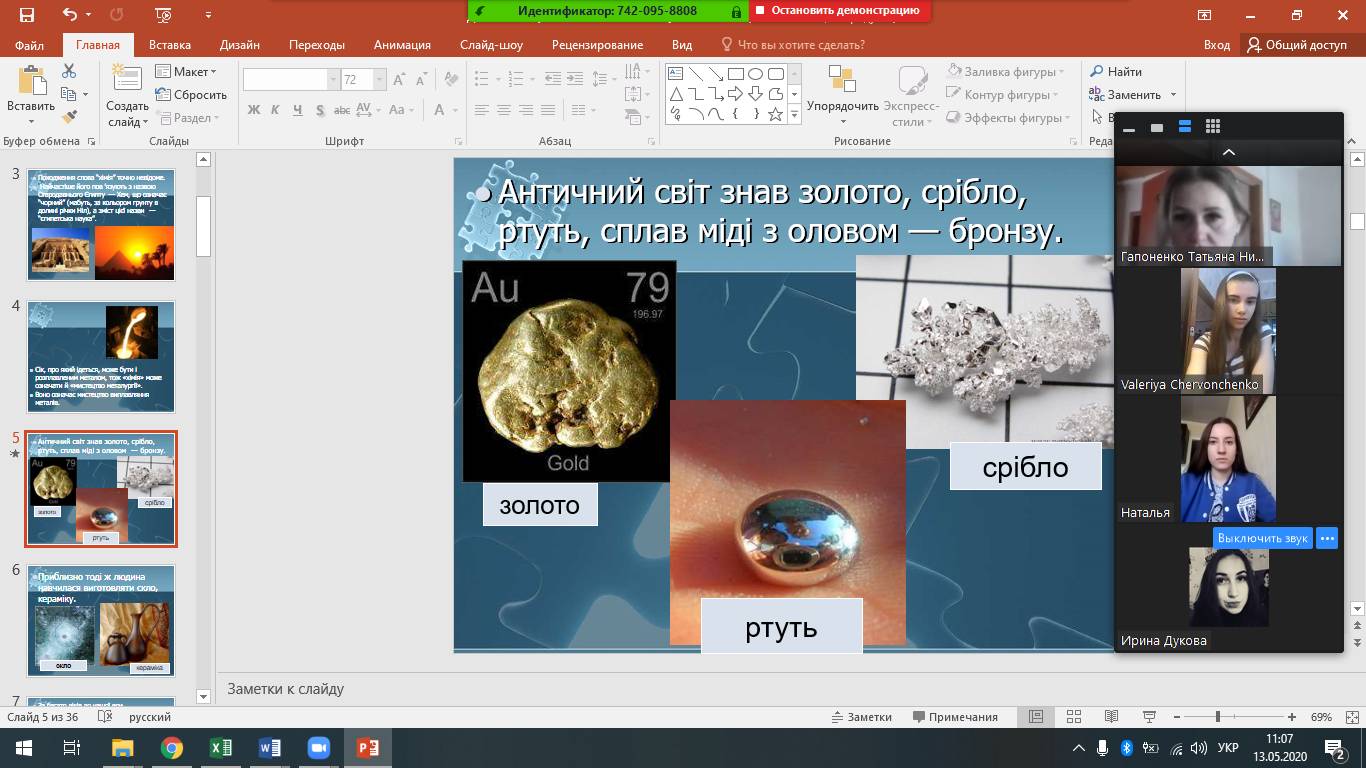Click the Выключить звук mute button
Screen dimensions: 1366x768
pos(1262,538)
